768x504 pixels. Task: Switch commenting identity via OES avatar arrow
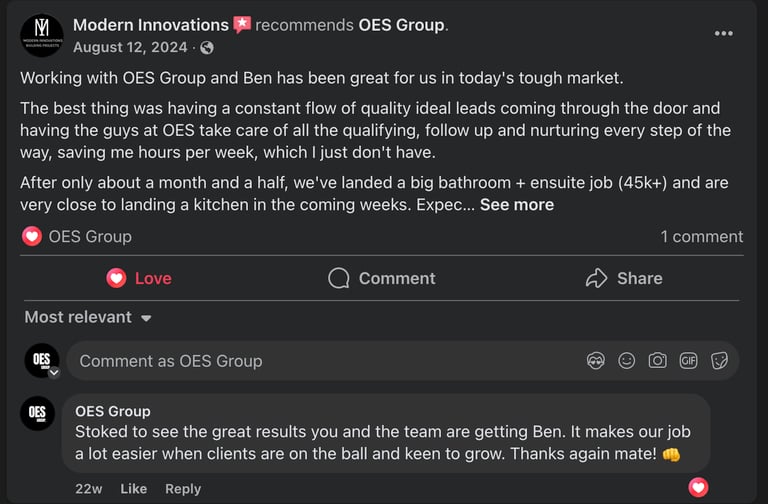coord(54,372)
